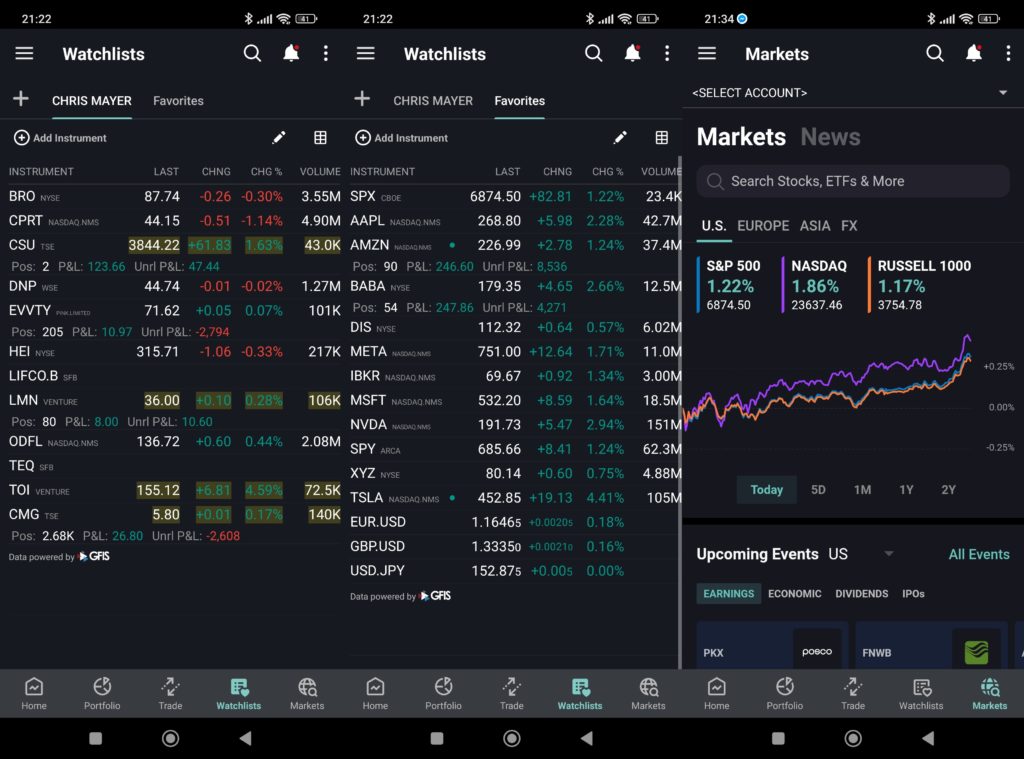
Task: Tap the pencil icon to edit CHRIS MAYER watchlist
Action: tap(279, 137)
